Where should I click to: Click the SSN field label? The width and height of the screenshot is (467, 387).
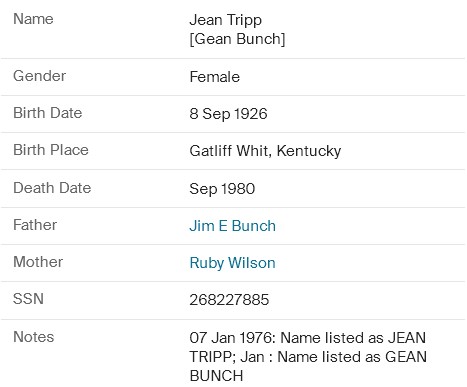pos(28,299)
